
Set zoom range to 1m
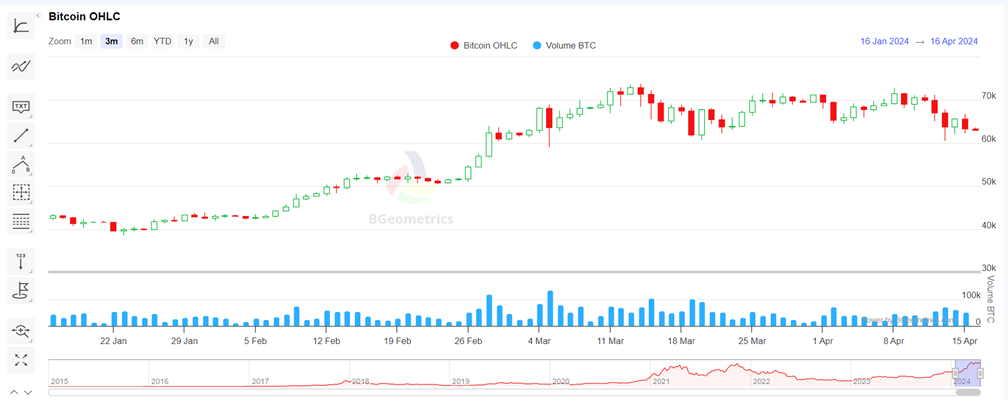[86, 41]
